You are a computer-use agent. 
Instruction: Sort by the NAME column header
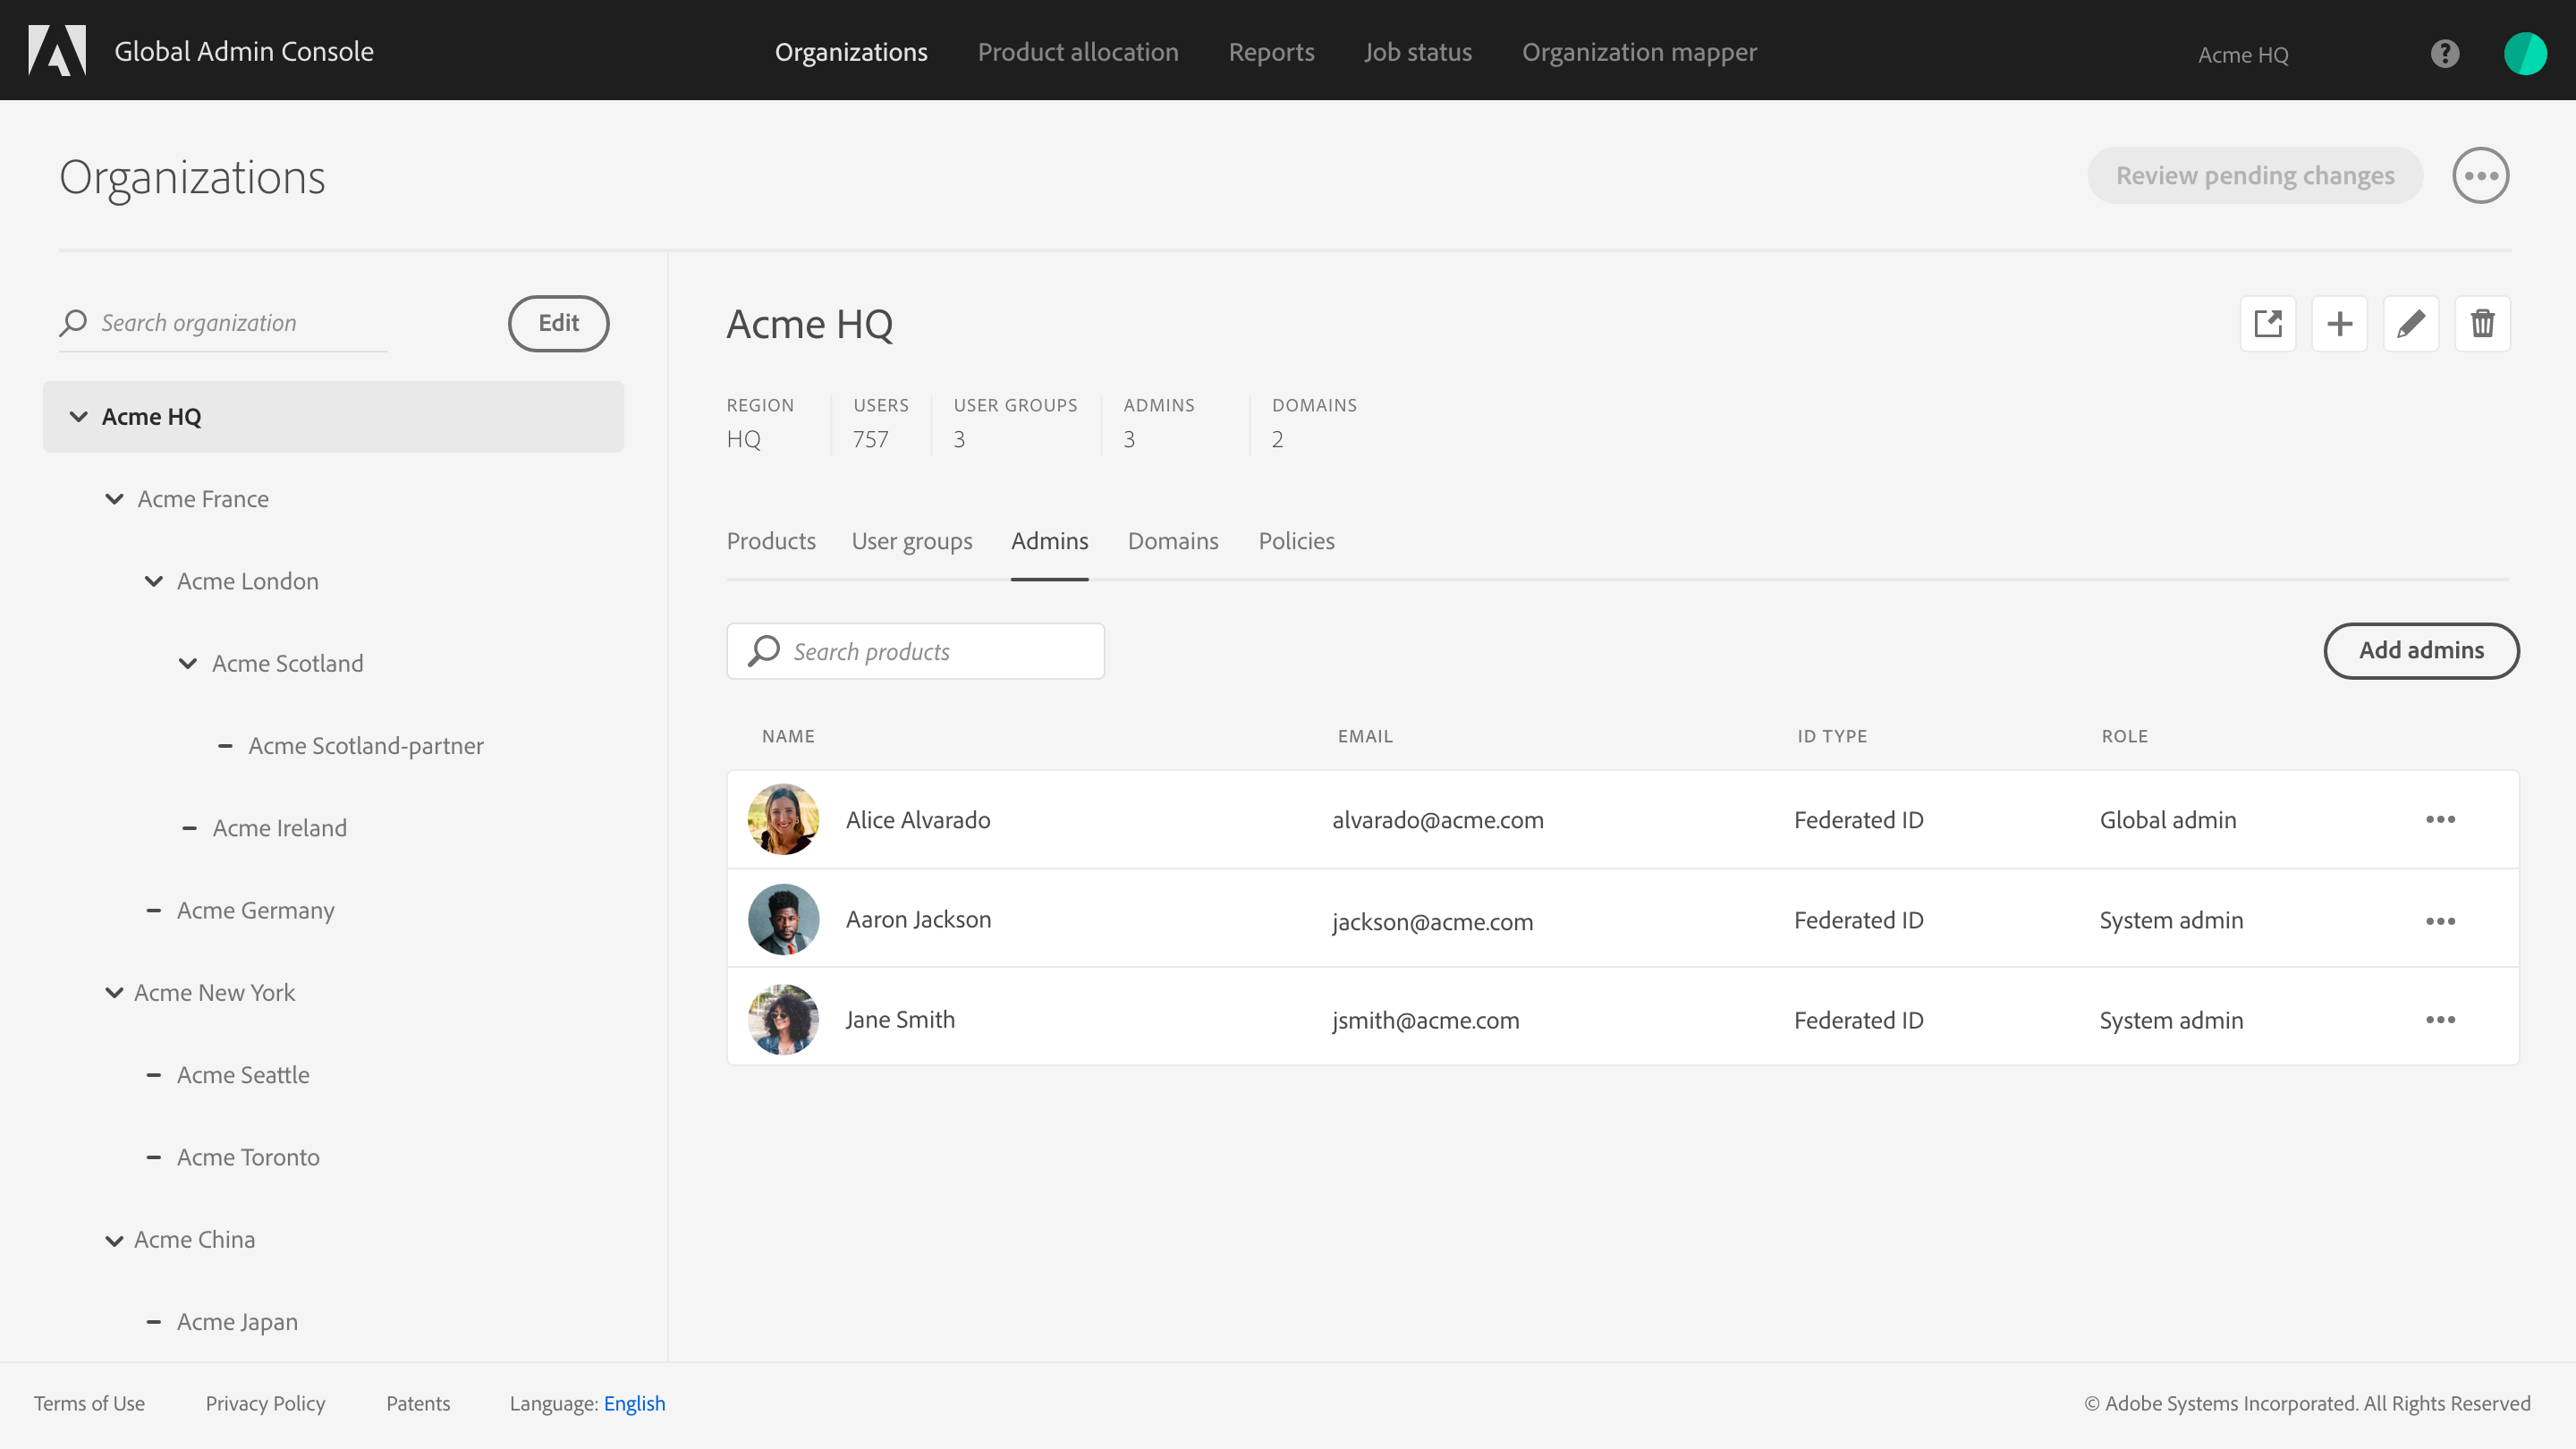[x=788, y=736]
